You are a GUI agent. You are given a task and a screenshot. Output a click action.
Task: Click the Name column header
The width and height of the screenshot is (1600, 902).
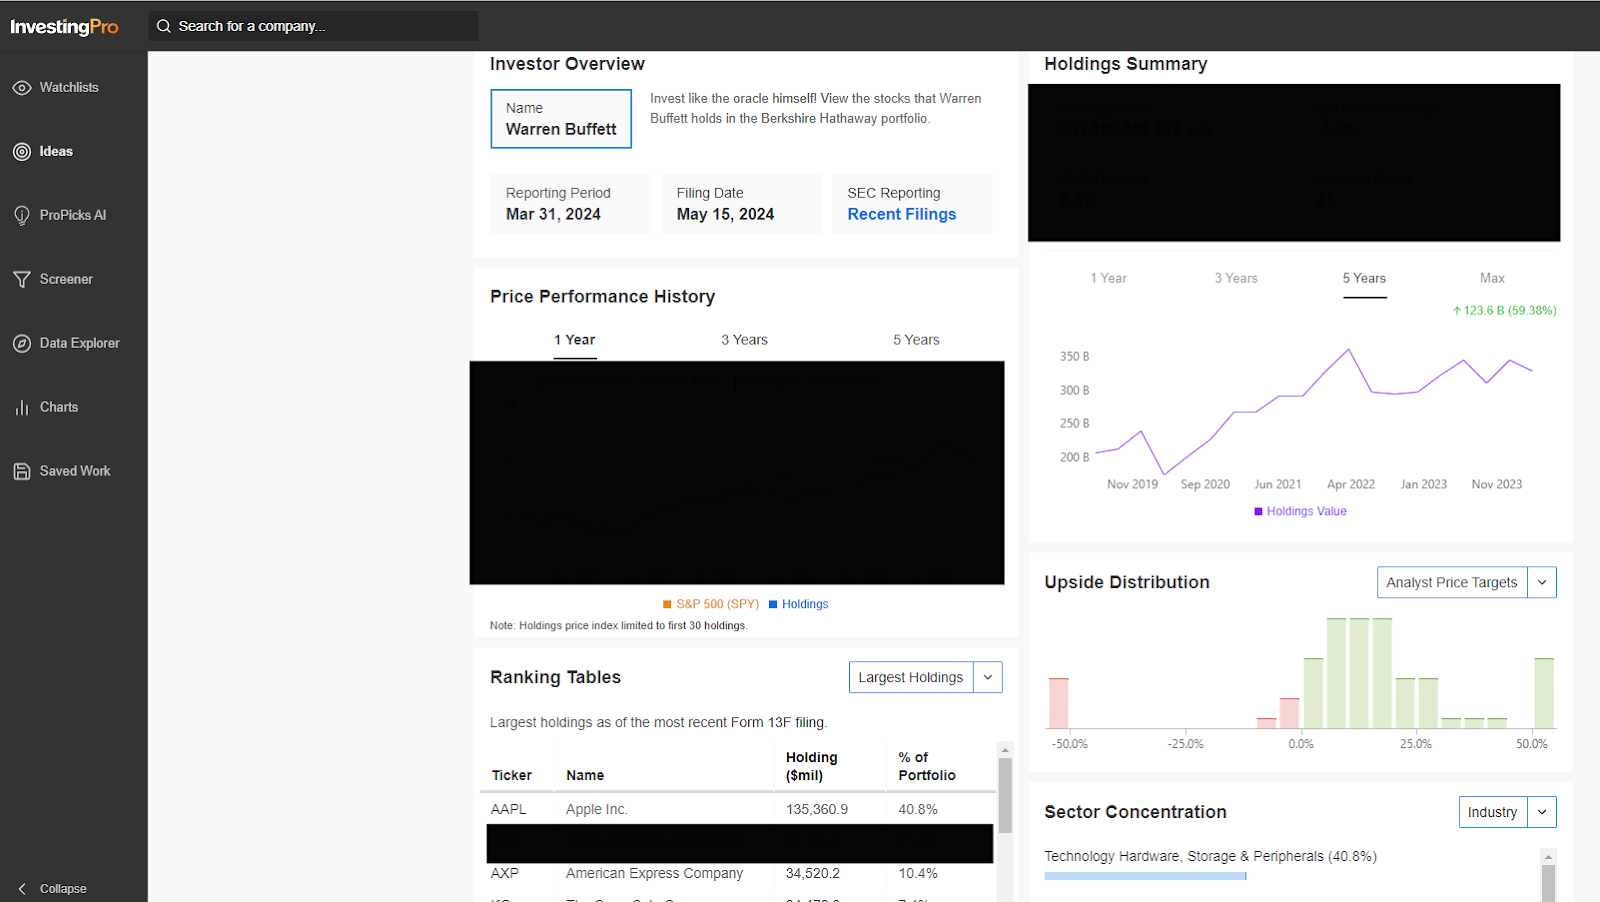tap(585, 776)
